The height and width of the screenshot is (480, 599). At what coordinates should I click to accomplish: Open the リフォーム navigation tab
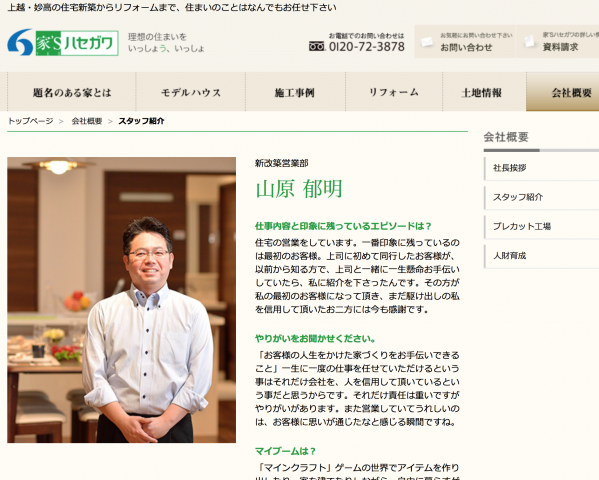(394, 92)
